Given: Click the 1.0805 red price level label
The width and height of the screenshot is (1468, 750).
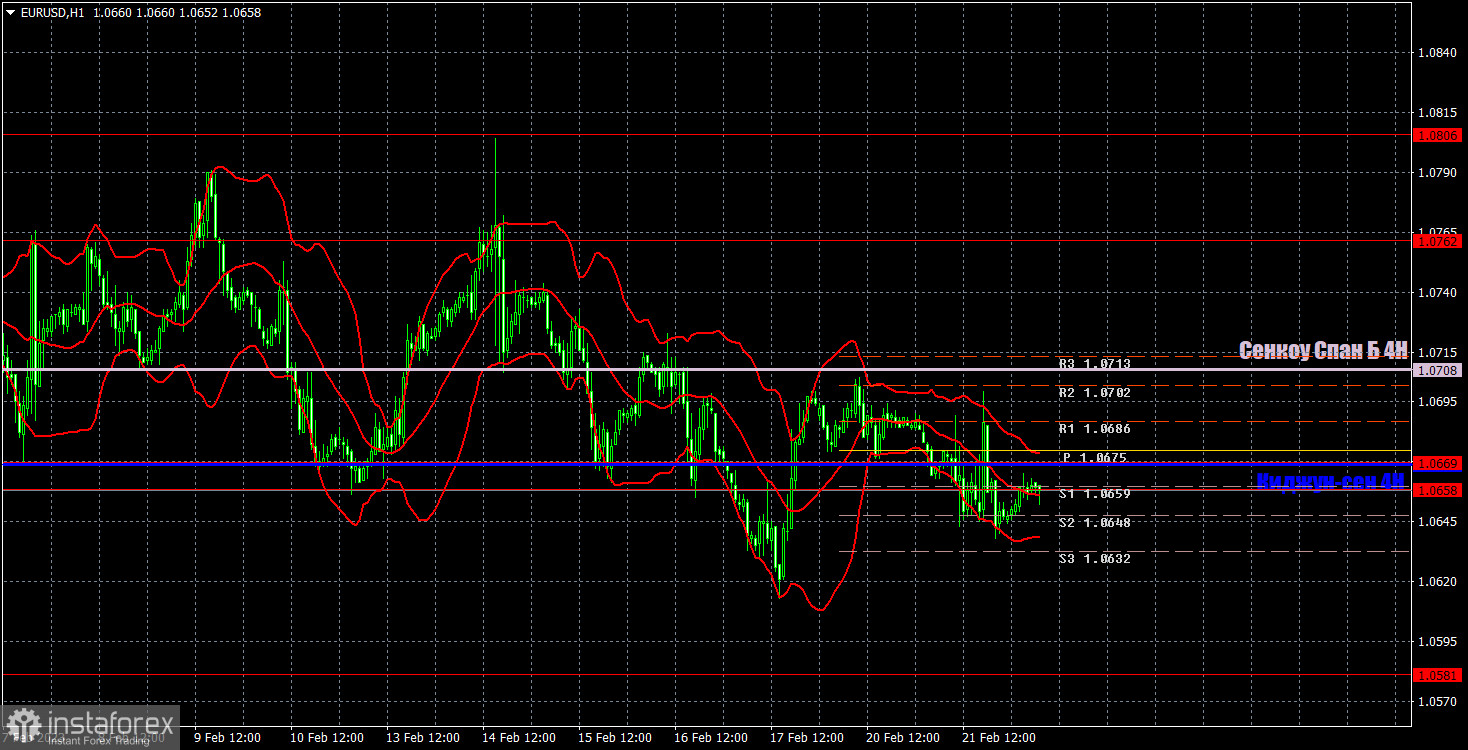Looking at the screenshot, I should click(x=1438, y=135).
